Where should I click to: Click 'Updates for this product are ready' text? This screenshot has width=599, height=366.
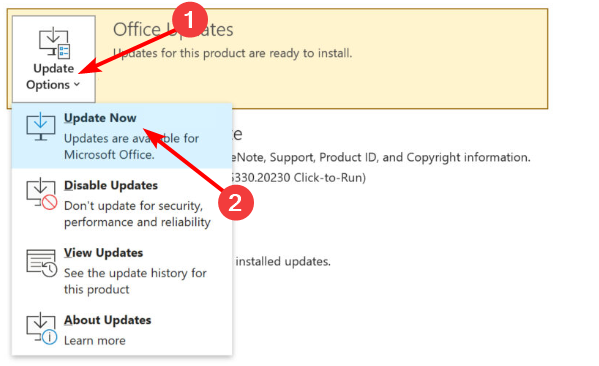click(232, 53)
